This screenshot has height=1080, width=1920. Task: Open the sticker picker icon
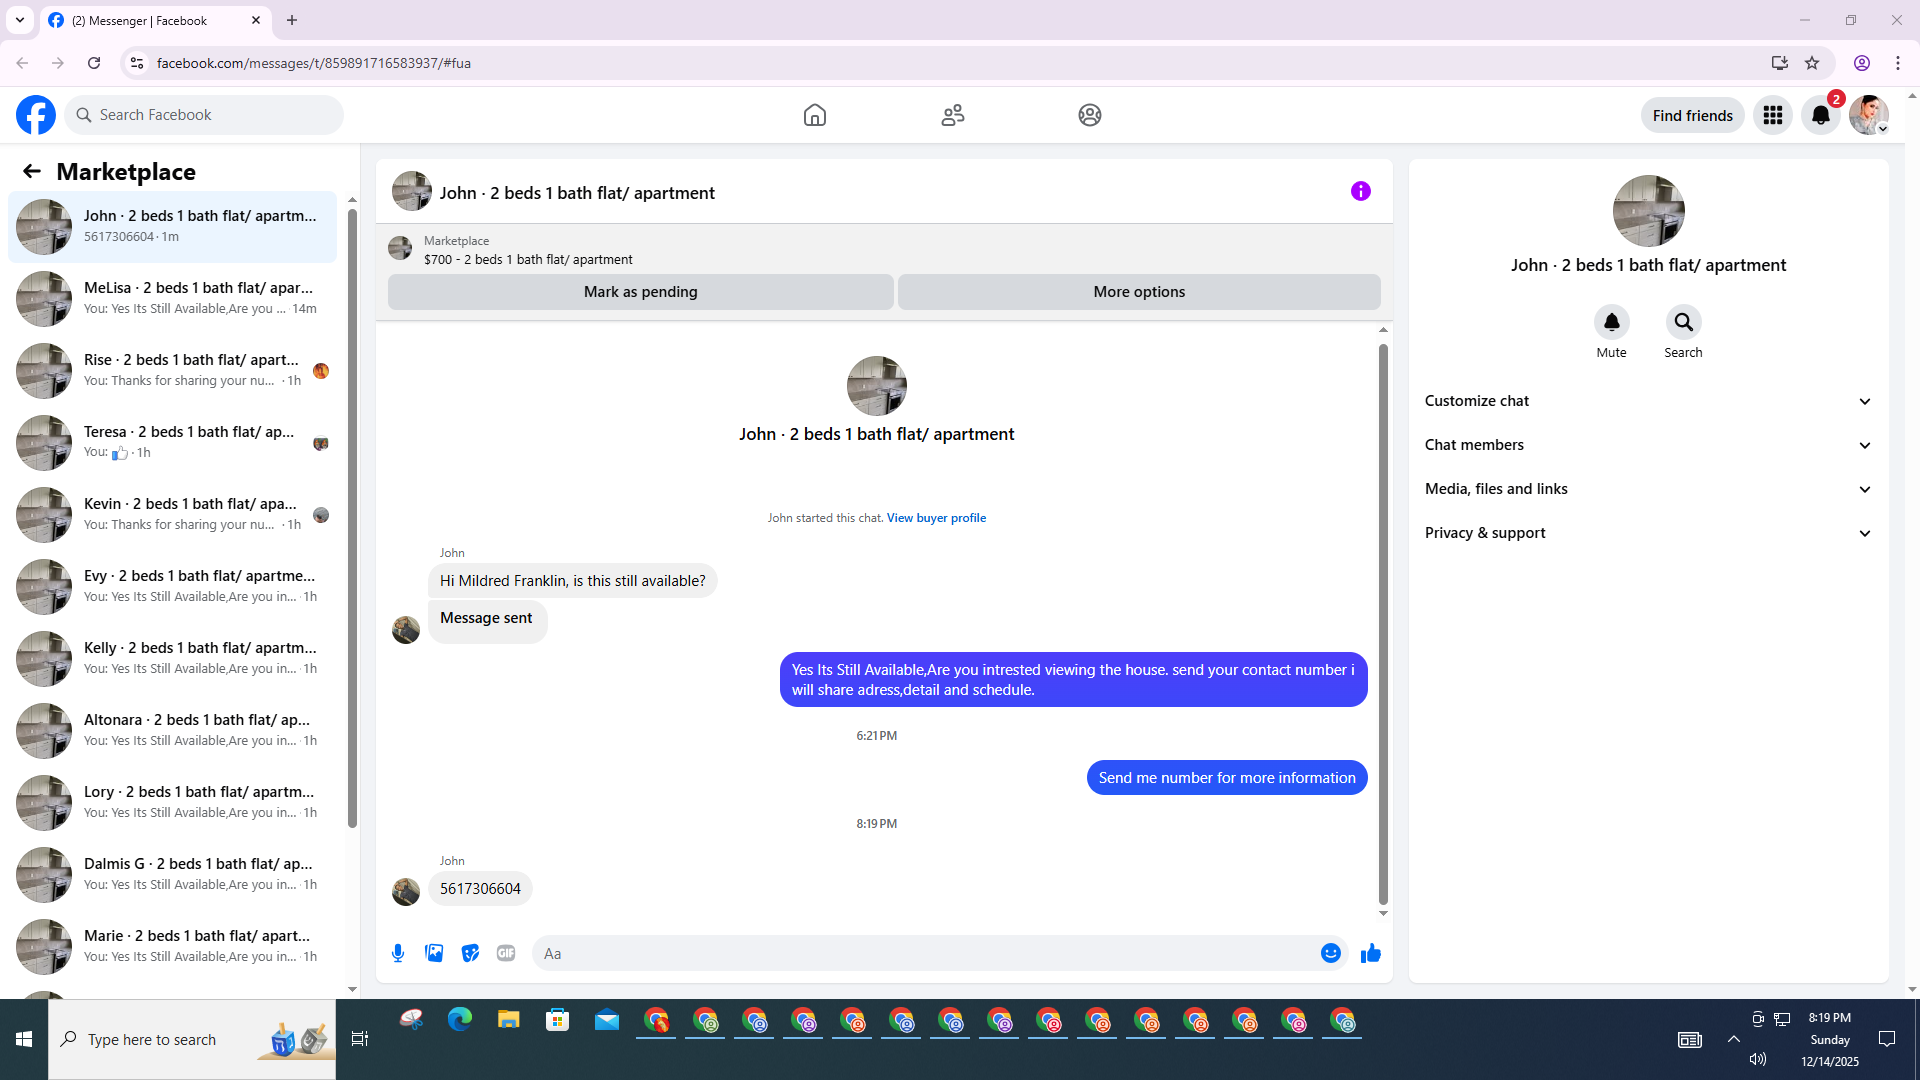pos(470,953)
